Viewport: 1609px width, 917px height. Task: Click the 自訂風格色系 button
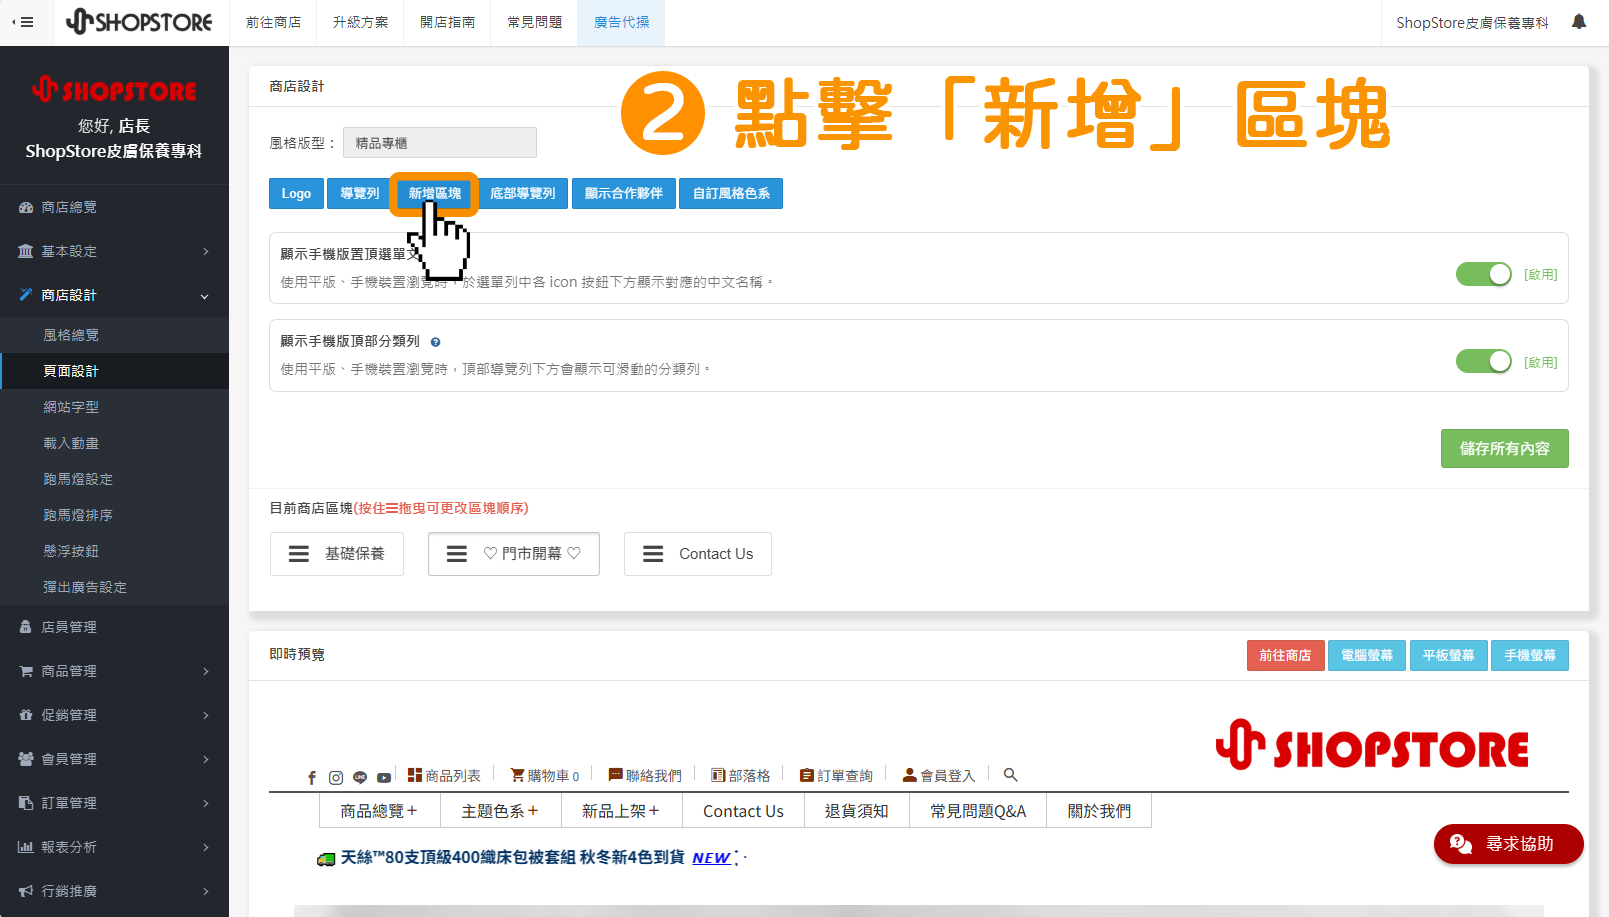click(x=731, y=193)
